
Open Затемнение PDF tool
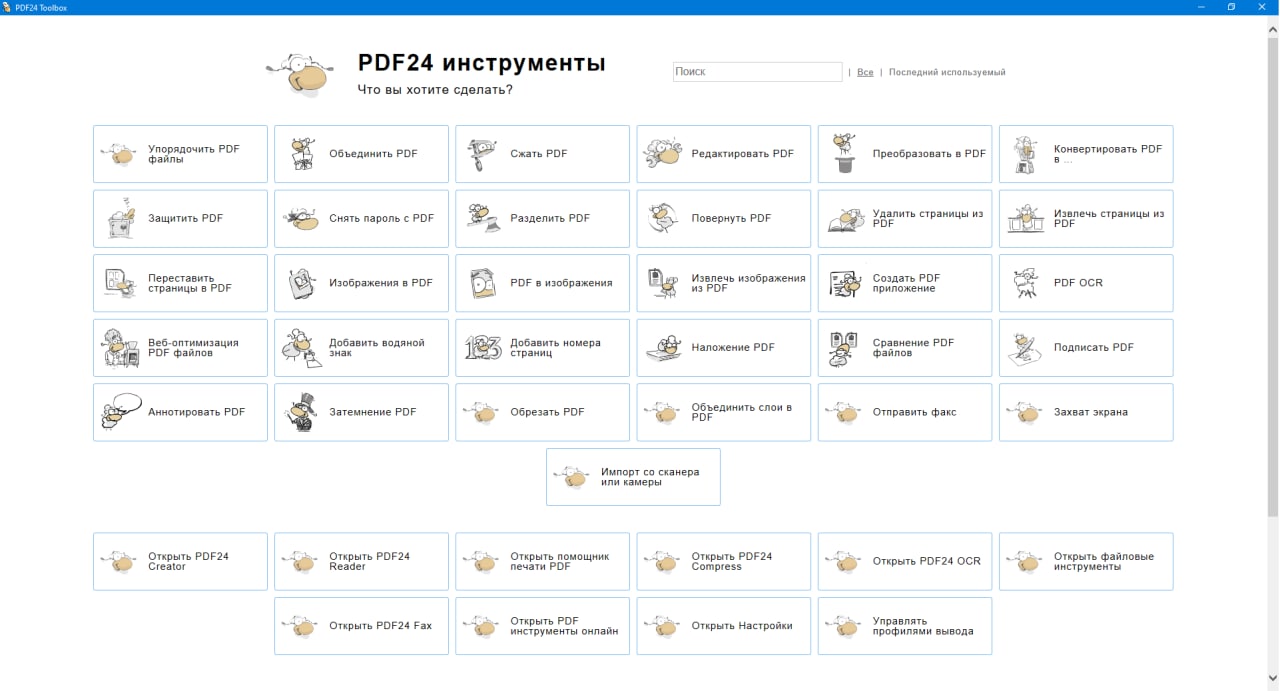point(361,412)
